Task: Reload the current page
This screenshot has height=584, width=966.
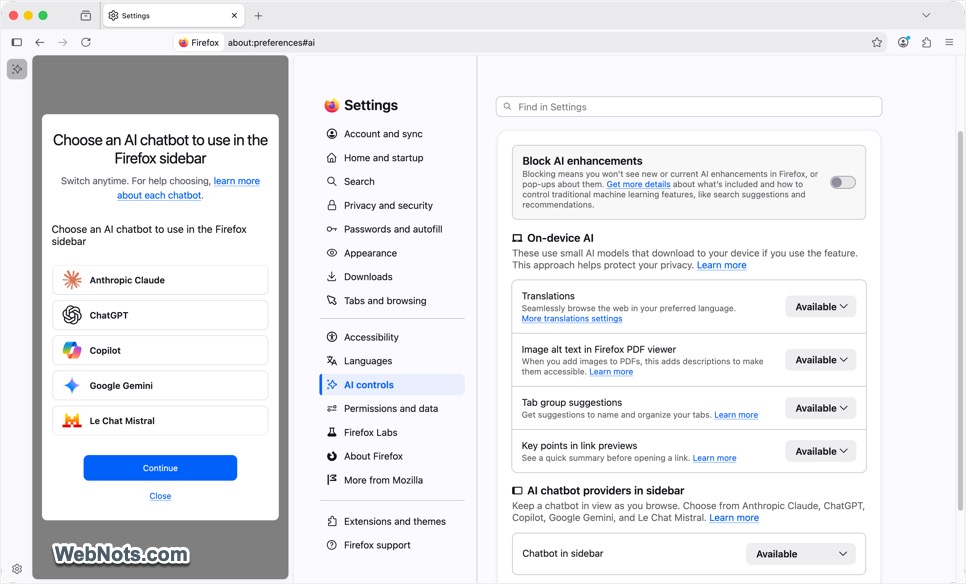Action: click(86, 43)
